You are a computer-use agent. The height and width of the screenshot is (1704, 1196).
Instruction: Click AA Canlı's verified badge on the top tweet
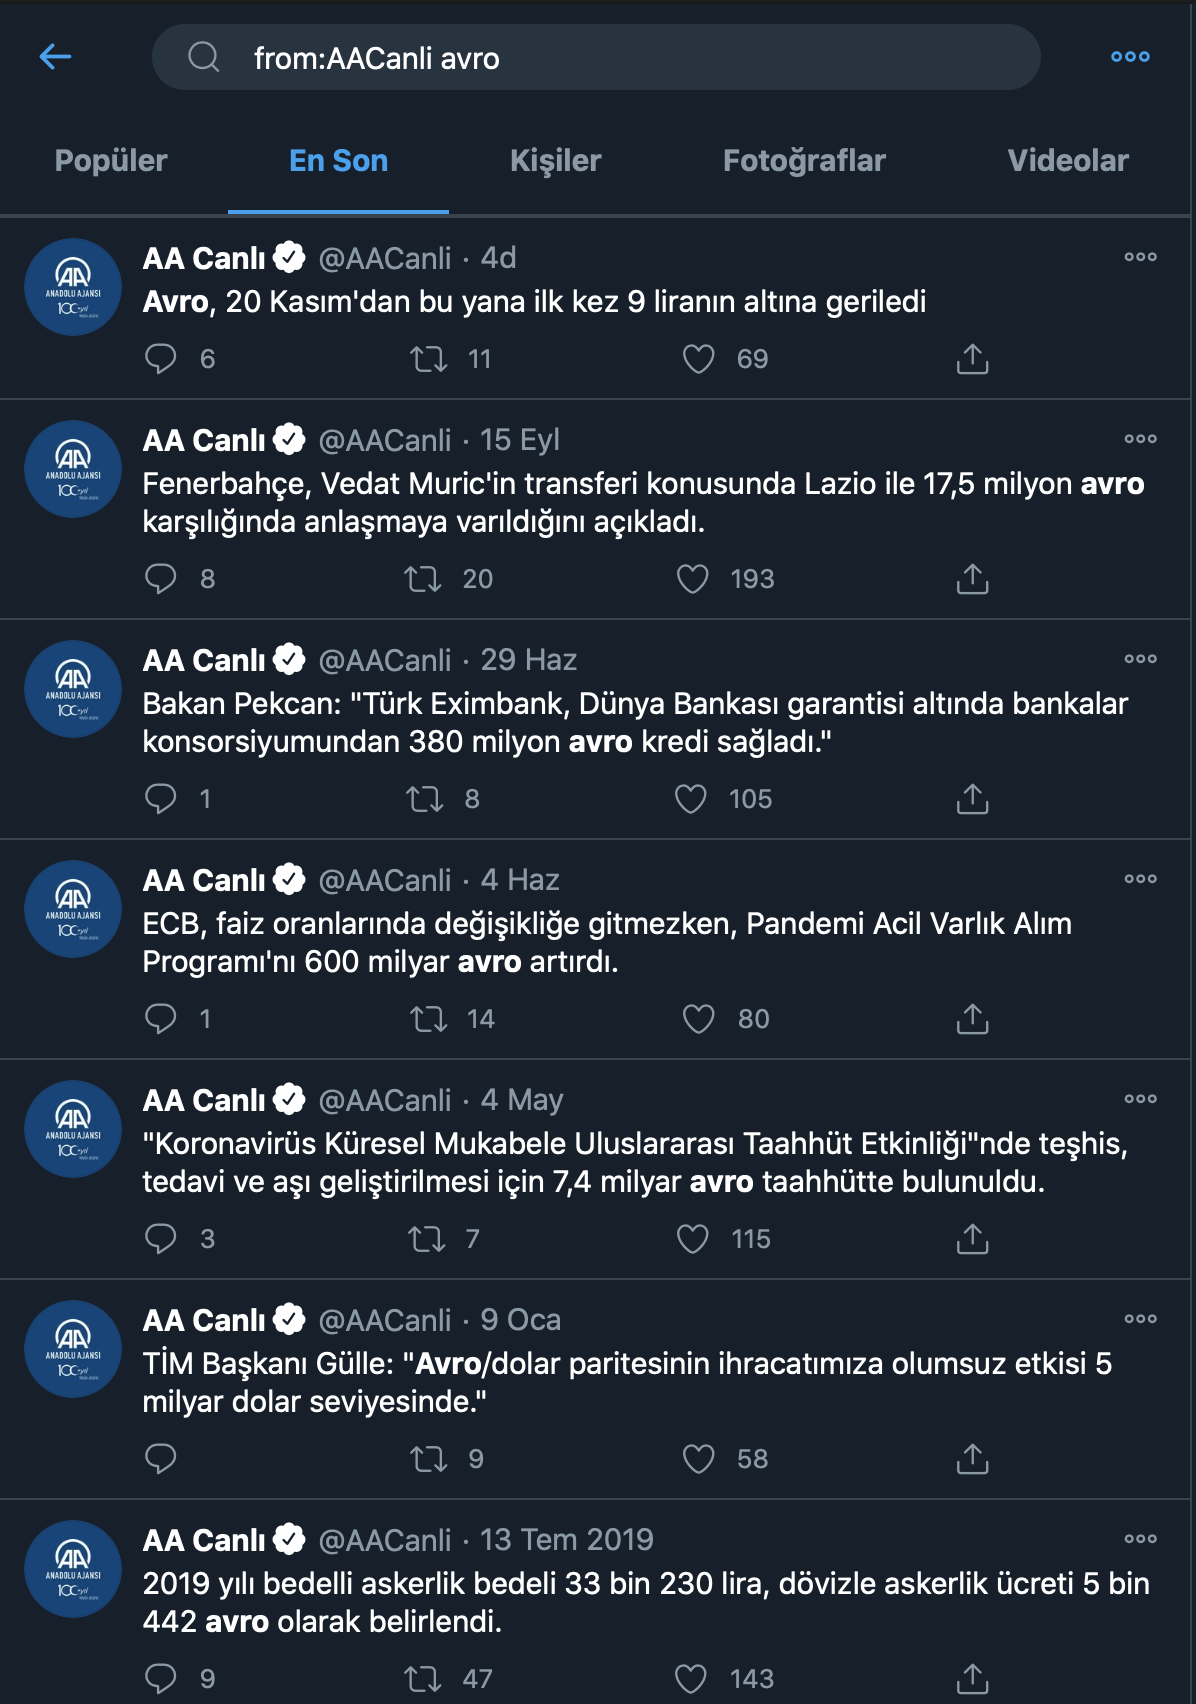coord(289,255)
